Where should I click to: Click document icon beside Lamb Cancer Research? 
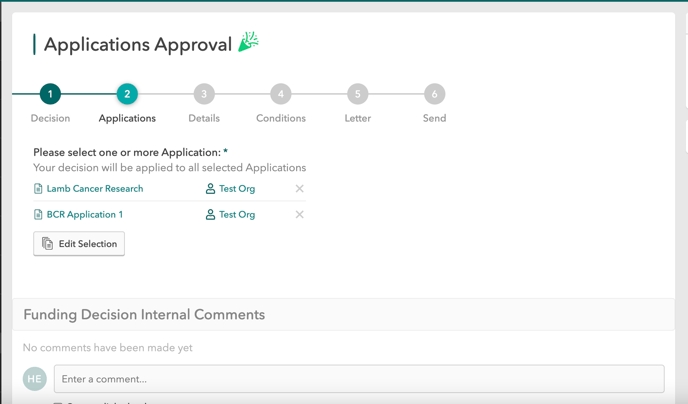[38, 189]
